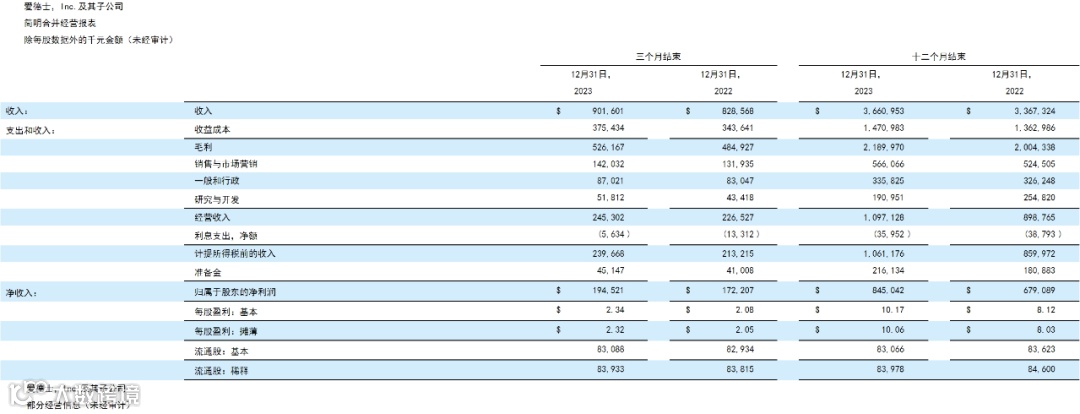Select the gross profit value 484,927

[x=738, y=147]
